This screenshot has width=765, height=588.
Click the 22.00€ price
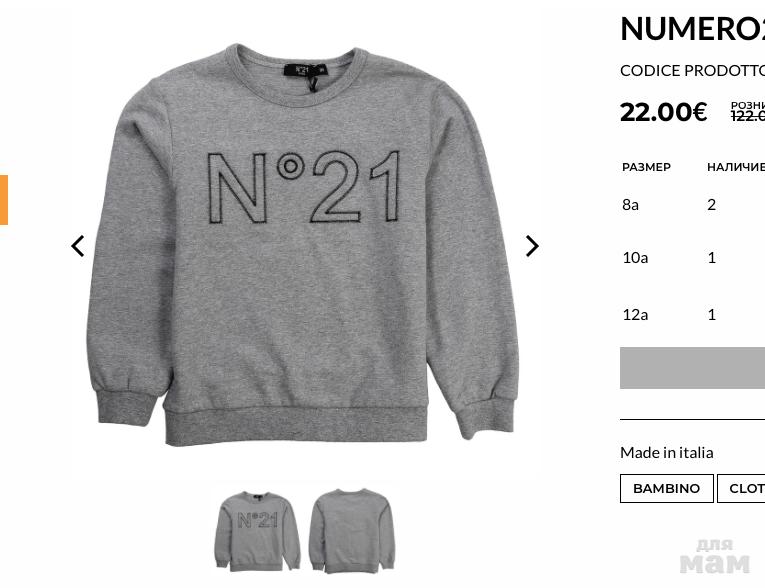pos(664,112)
